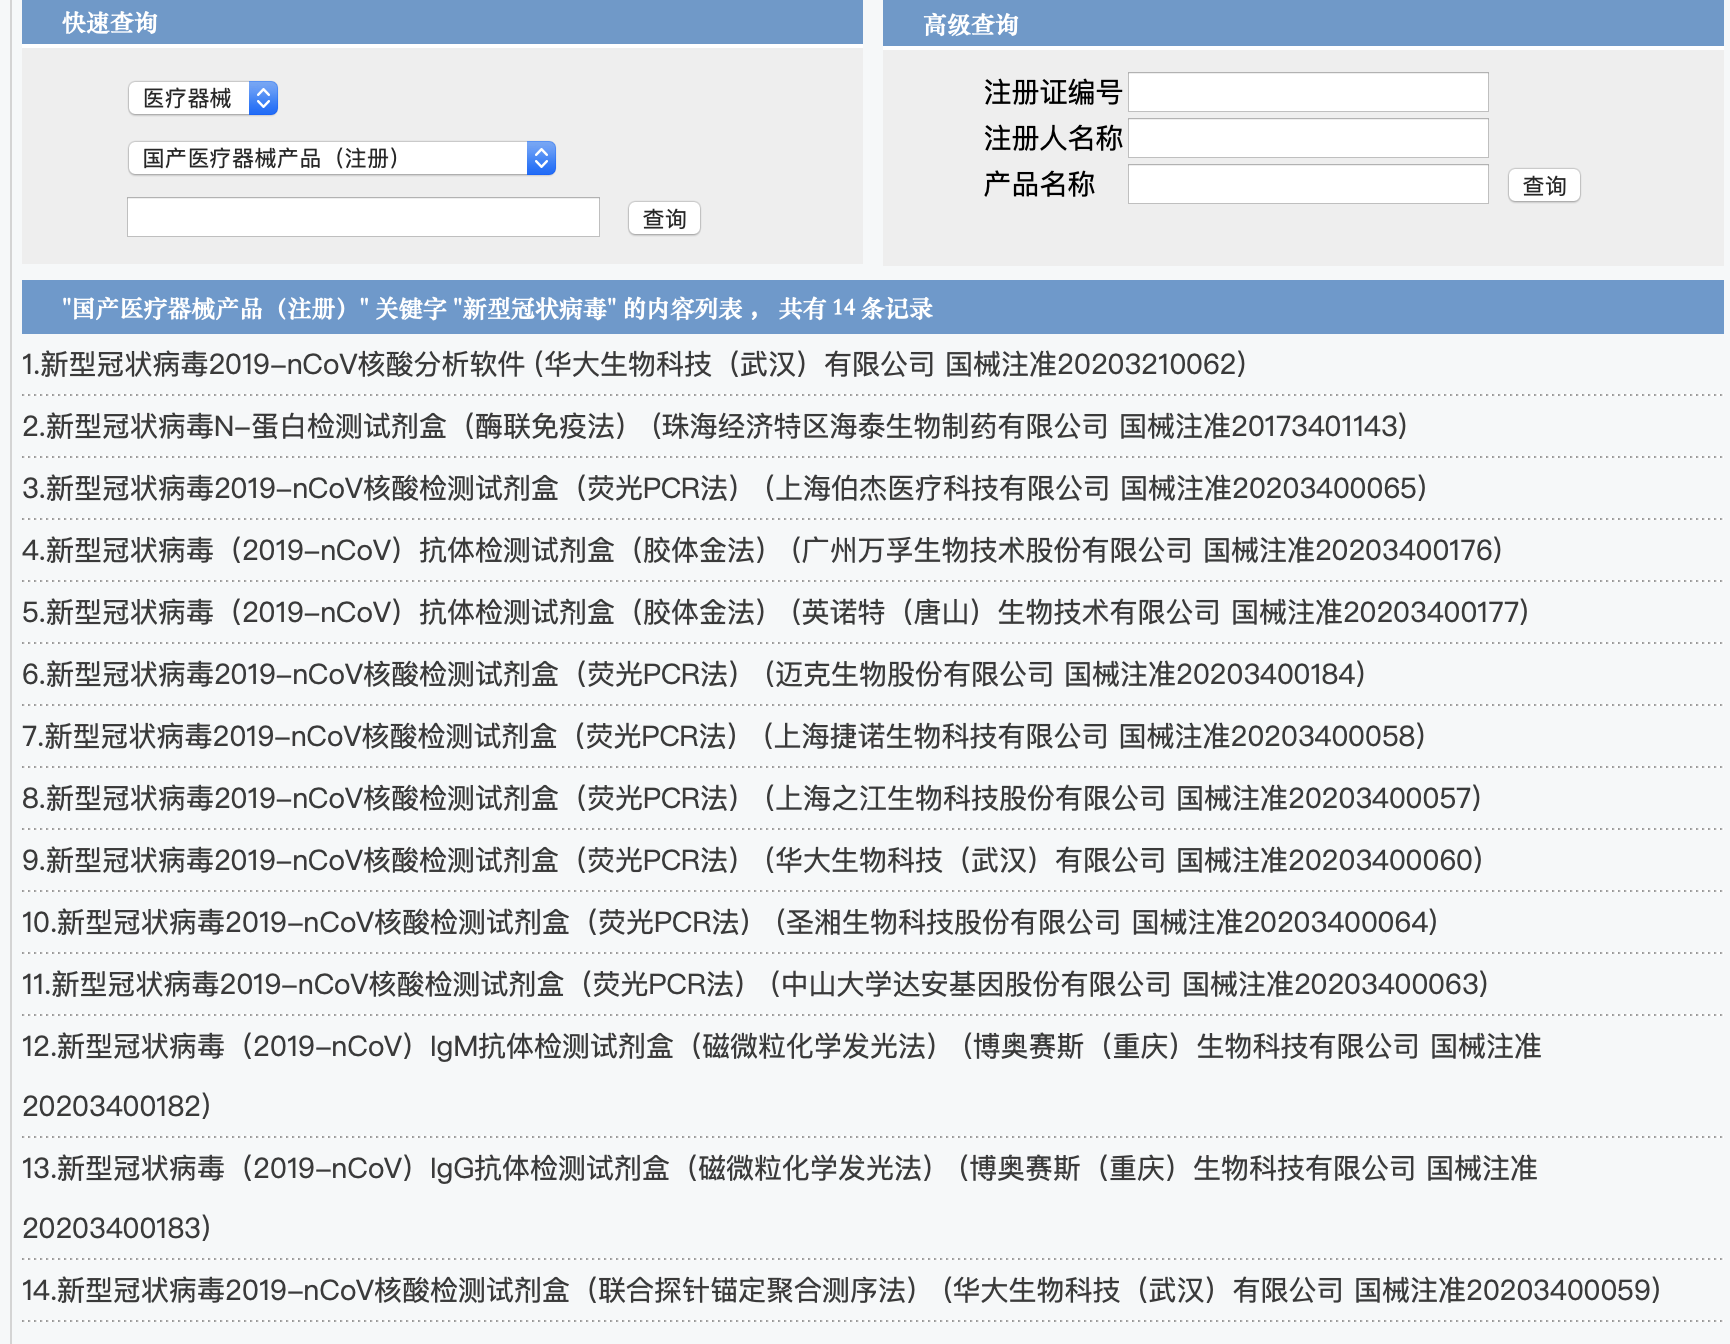Image resolution: width=1730 pixels, height=1344 pixels.
Task: Select result 14 联合探针锚定聚合测序法 kit
Action: pos(840,1290)
